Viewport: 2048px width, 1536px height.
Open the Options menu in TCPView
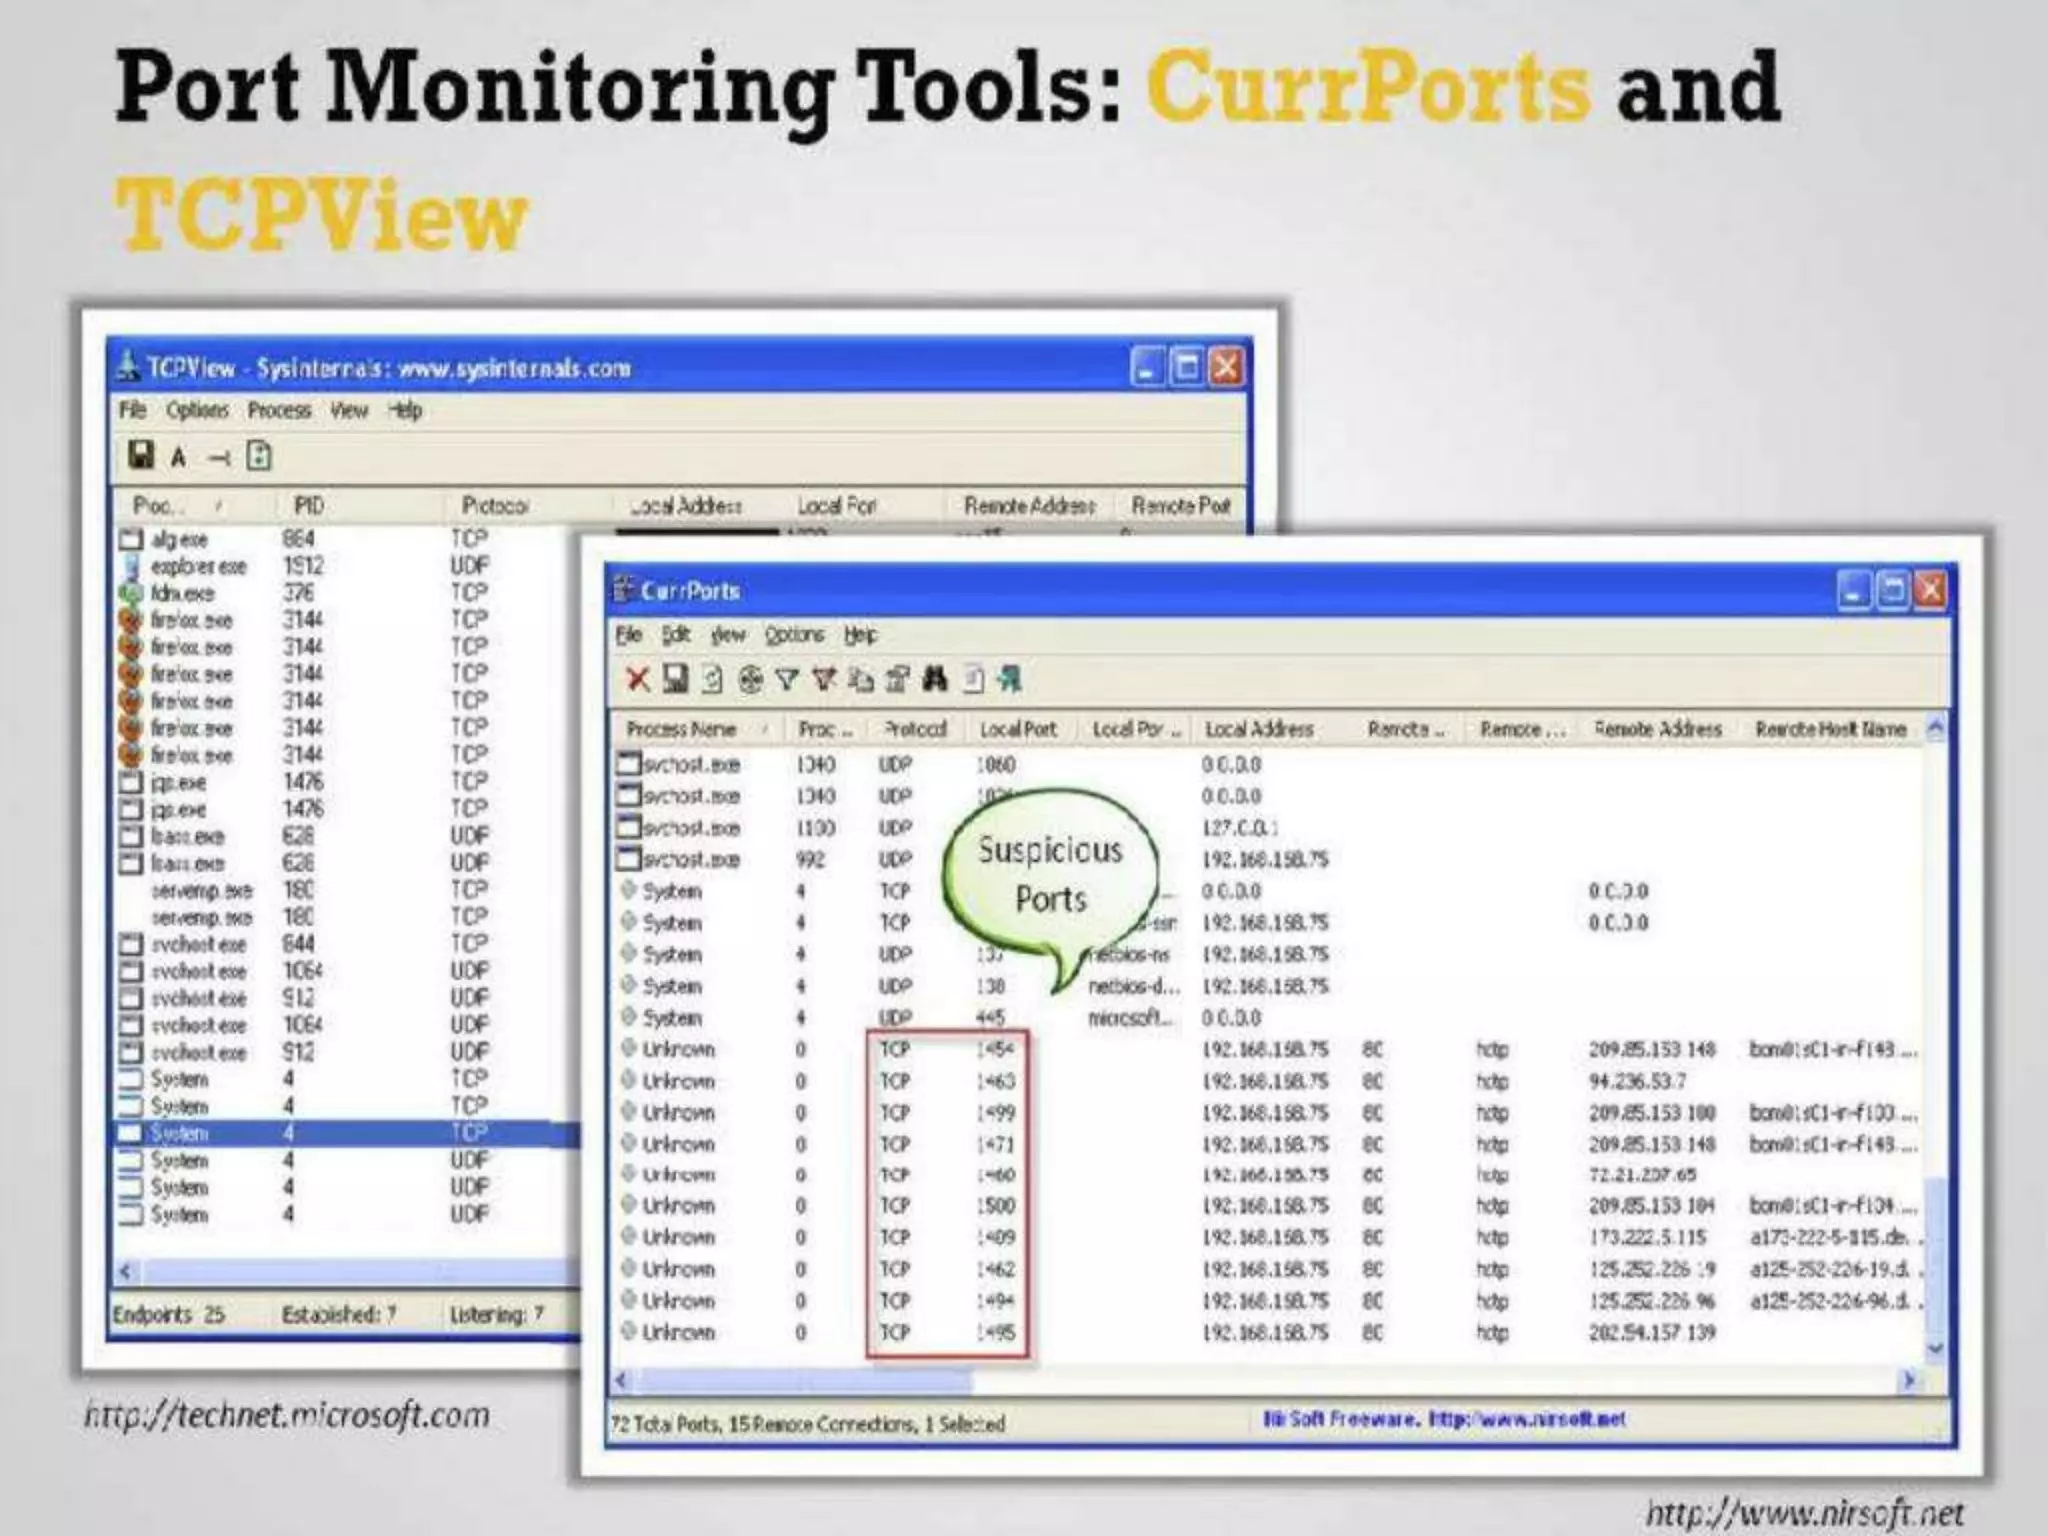(x=197, y=410)
